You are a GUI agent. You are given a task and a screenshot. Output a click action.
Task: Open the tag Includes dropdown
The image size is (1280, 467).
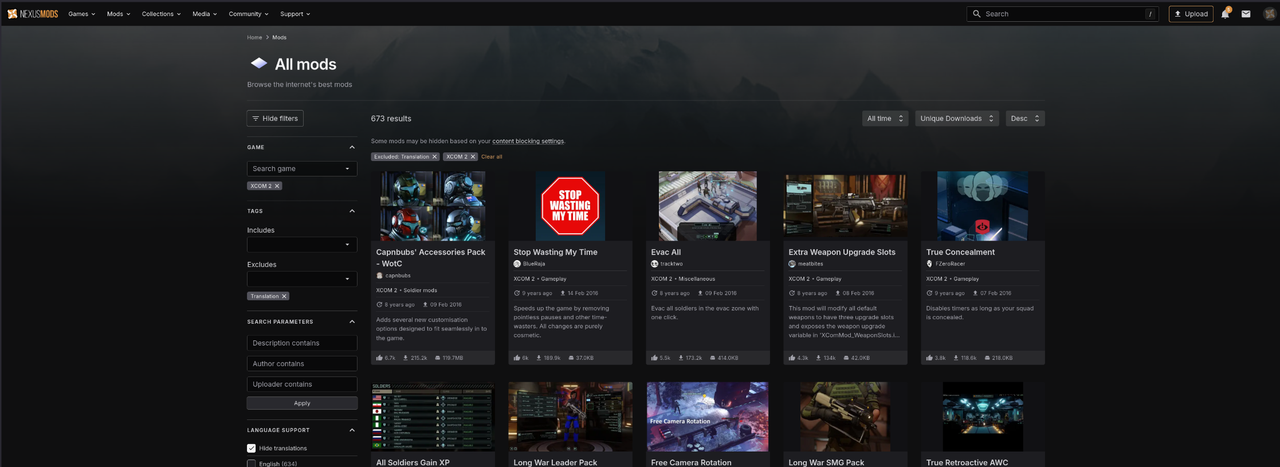[x=302, y=244]
